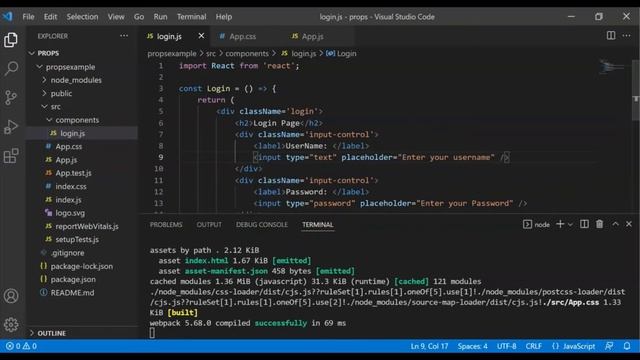Open the Run menu

tap(160, 17)
